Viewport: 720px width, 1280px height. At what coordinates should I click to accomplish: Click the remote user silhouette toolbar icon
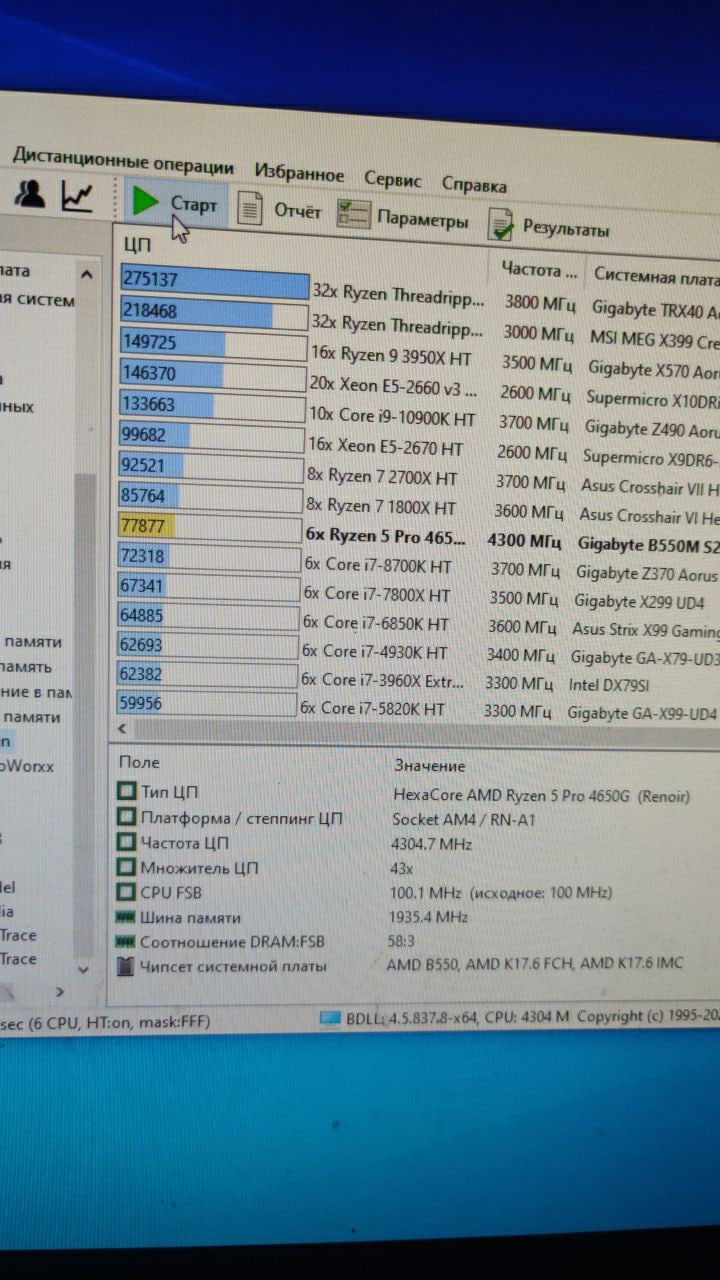click(x=30, y=194)
